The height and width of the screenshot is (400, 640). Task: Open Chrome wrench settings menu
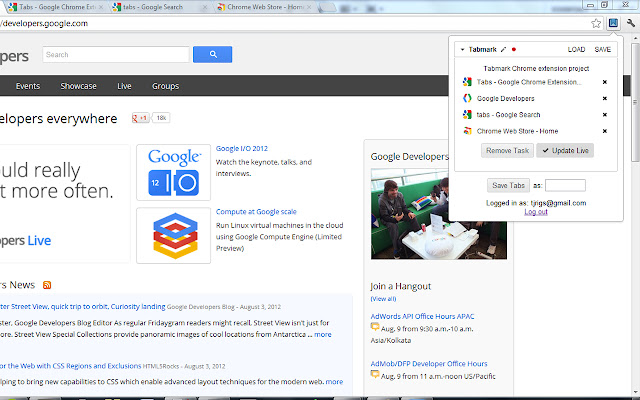[631, 23]
